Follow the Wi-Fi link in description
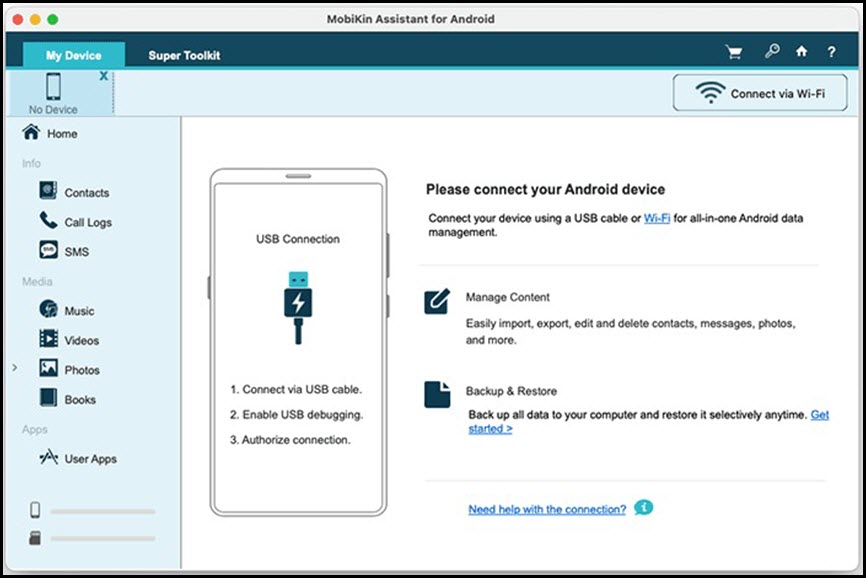This screenshot has width=866, height=578. (x=657, y=218)
